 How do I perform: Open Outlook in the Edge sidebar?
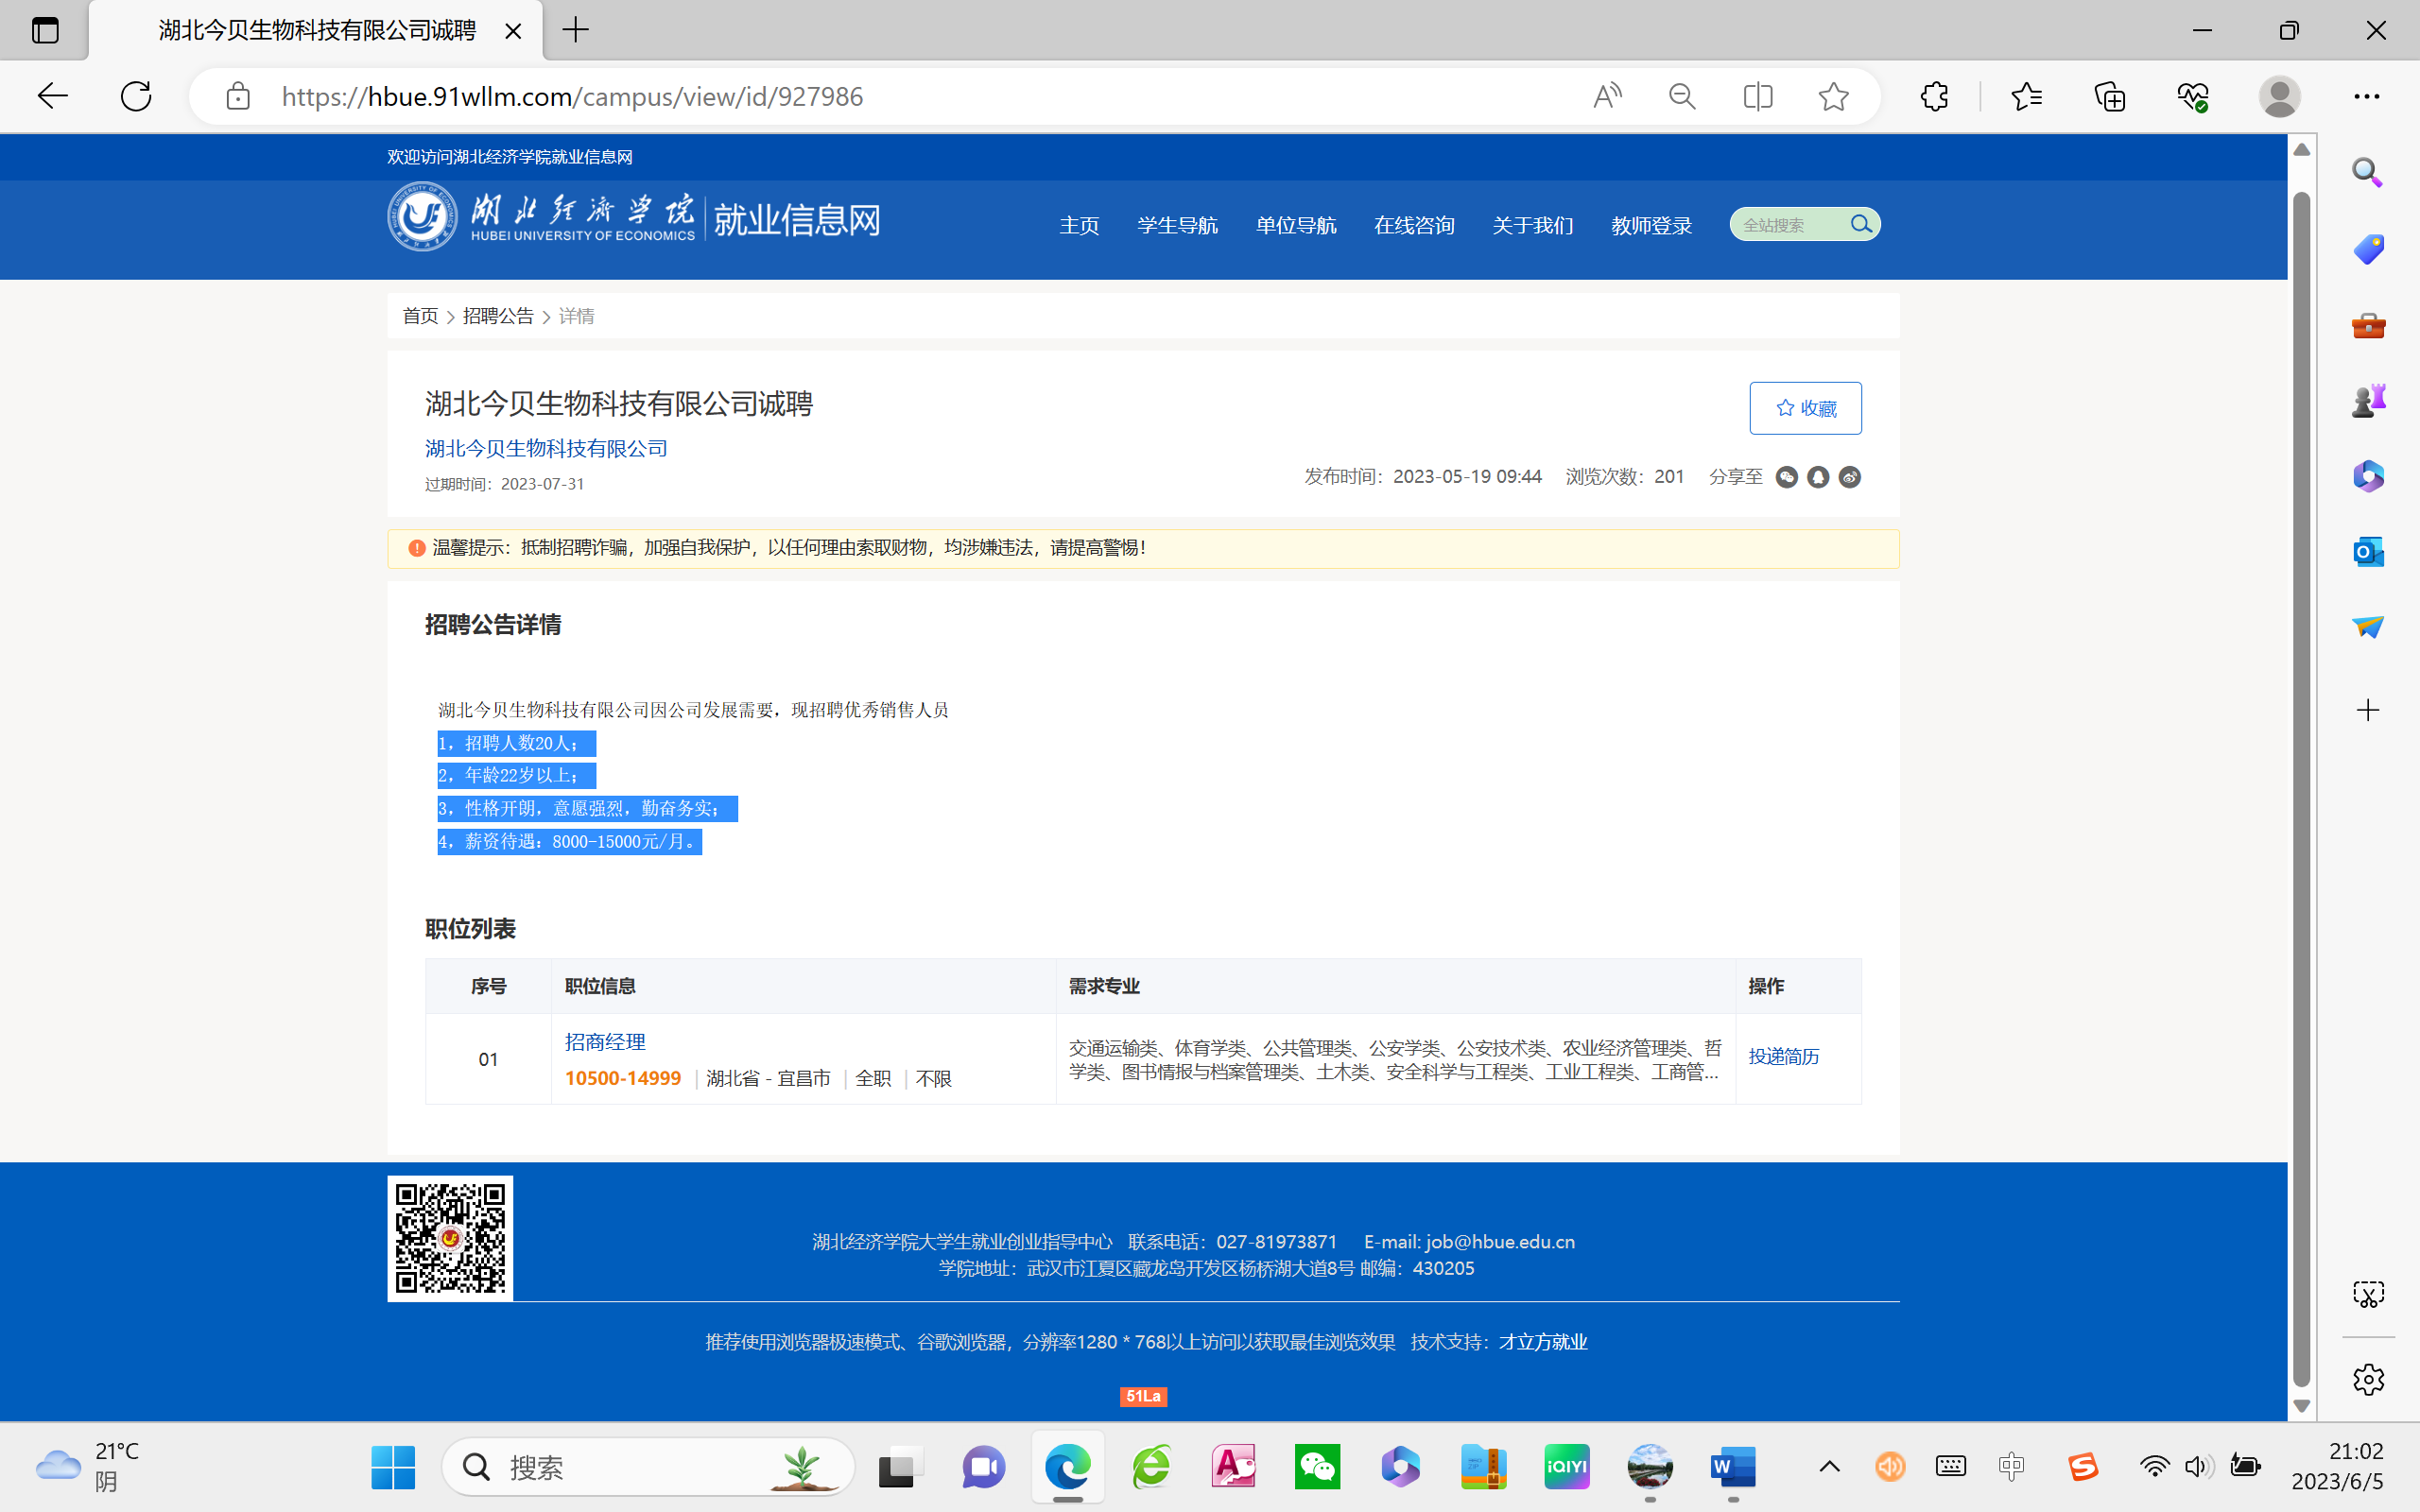[2367, 551]
